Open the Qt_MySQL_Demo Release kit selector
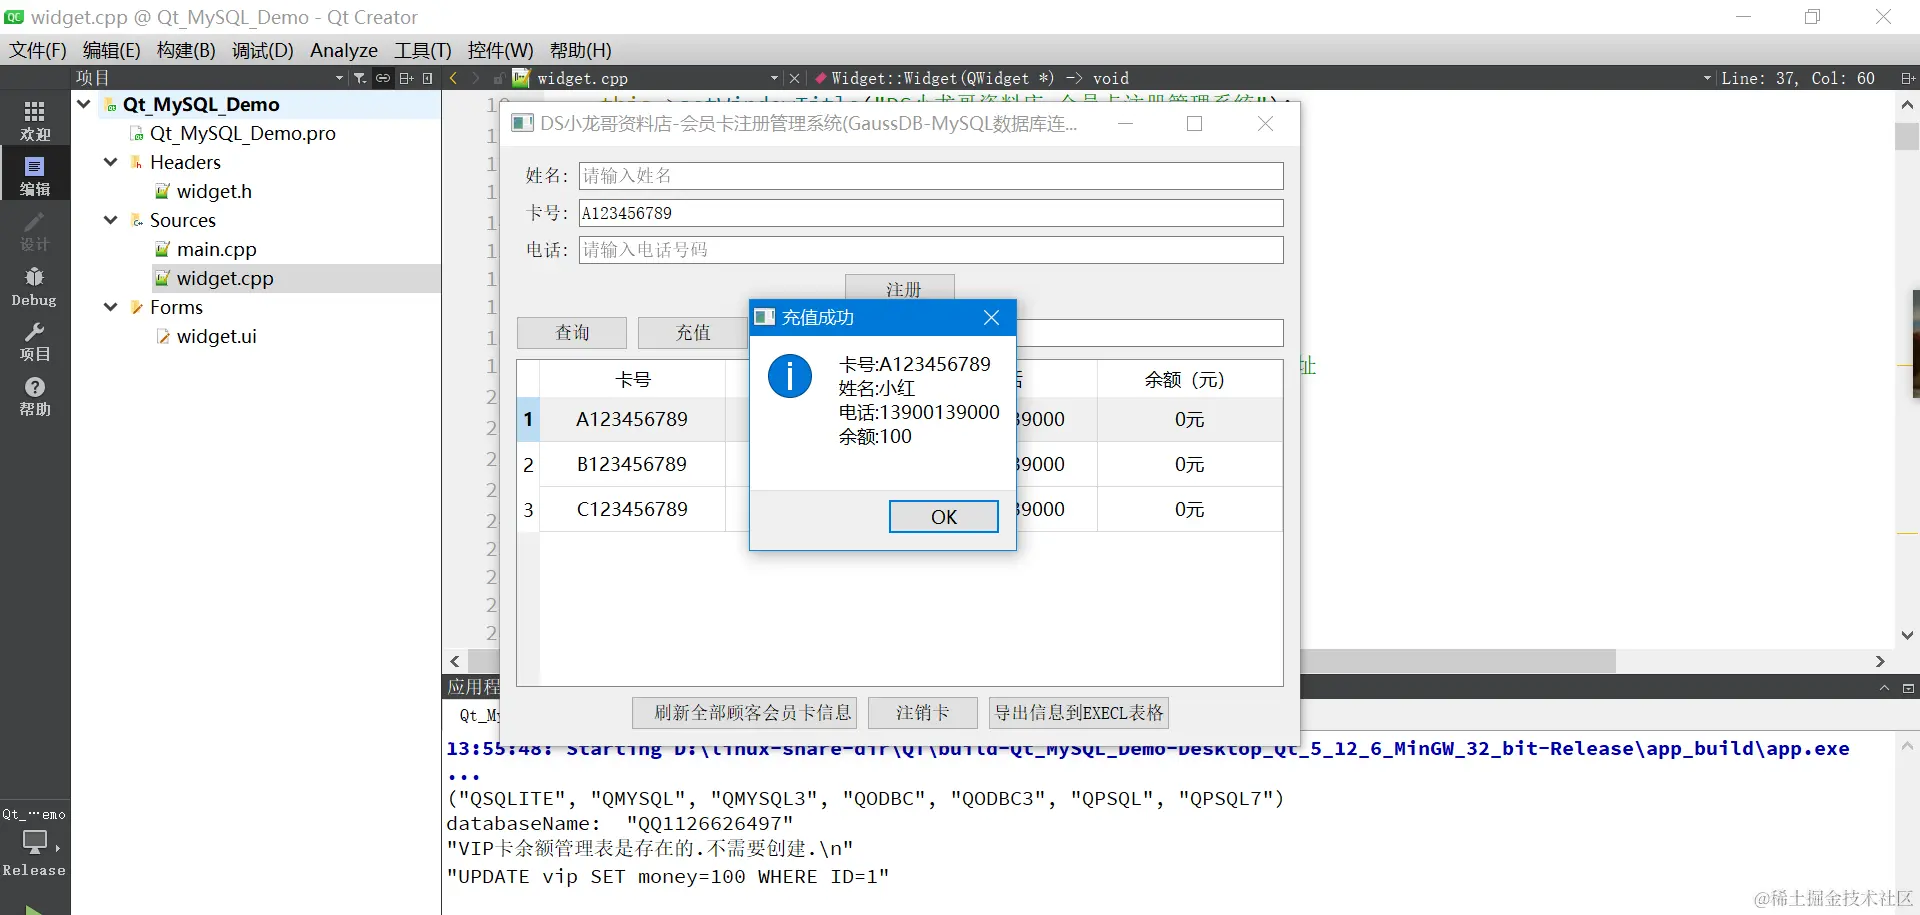 (x=35, y=842)
